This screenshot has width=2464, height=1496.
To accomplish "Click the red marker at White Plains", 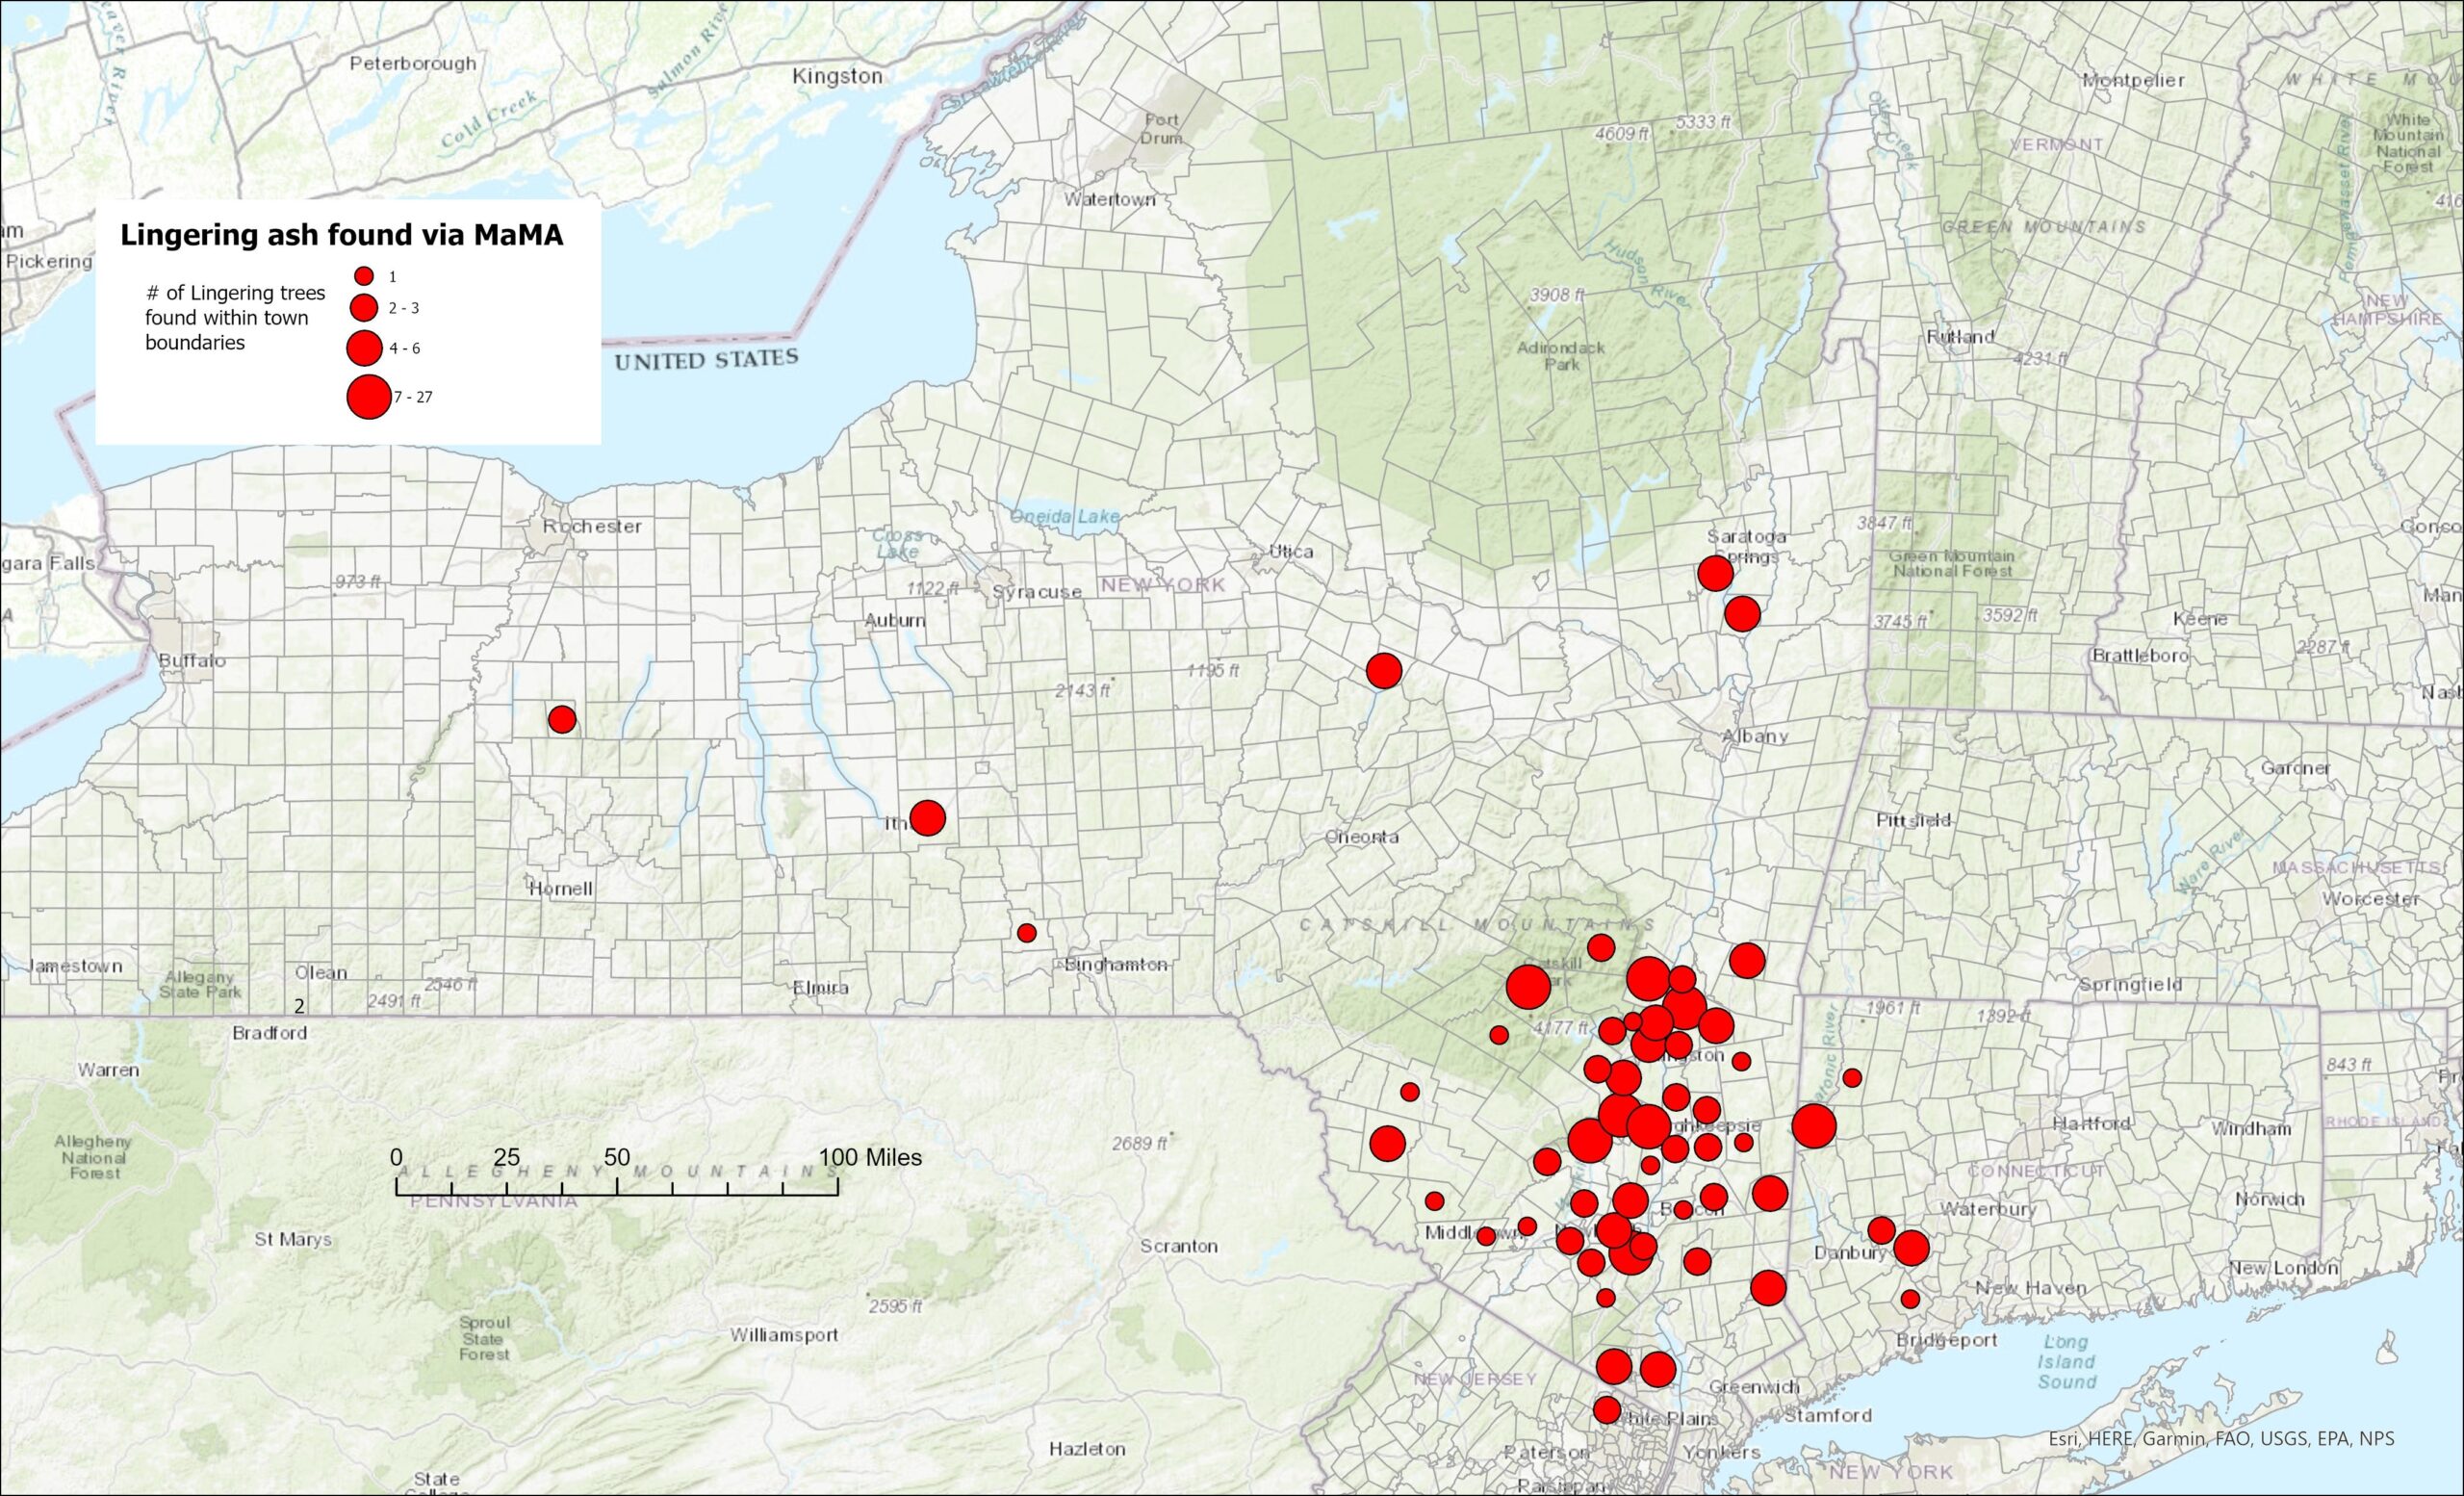I will pyautogui.click(x=1606, y=1410).
